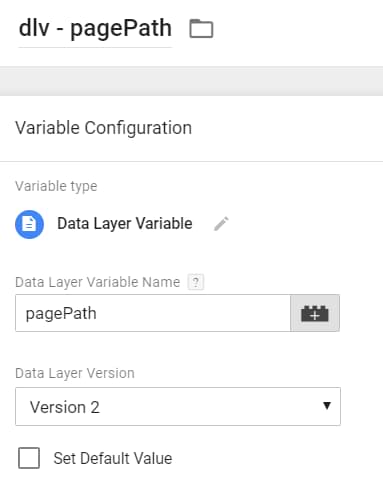Edit variable type with the pencil icon
383x489 pixels.
point(221,224)
